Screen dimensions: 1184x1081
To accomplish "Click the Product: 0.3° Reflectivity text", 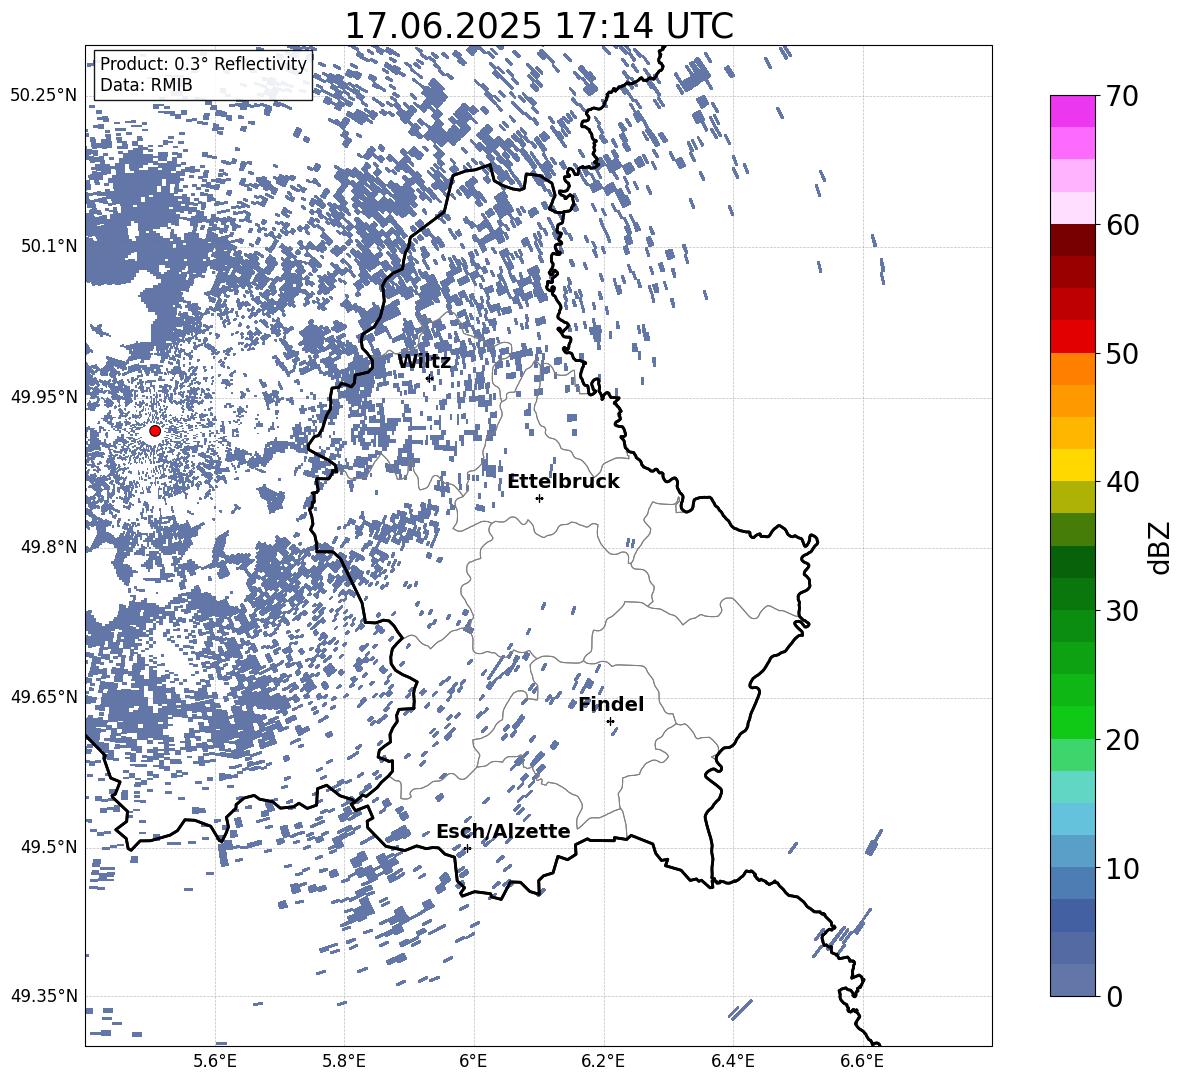I will pyautogui.click(x=204, y=64).
